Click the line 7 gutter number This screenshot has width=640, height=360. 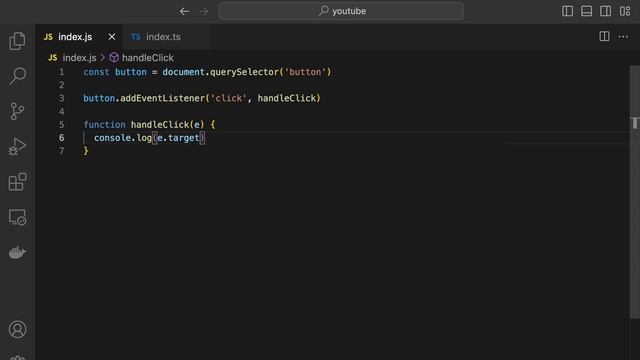pos(61,151)
